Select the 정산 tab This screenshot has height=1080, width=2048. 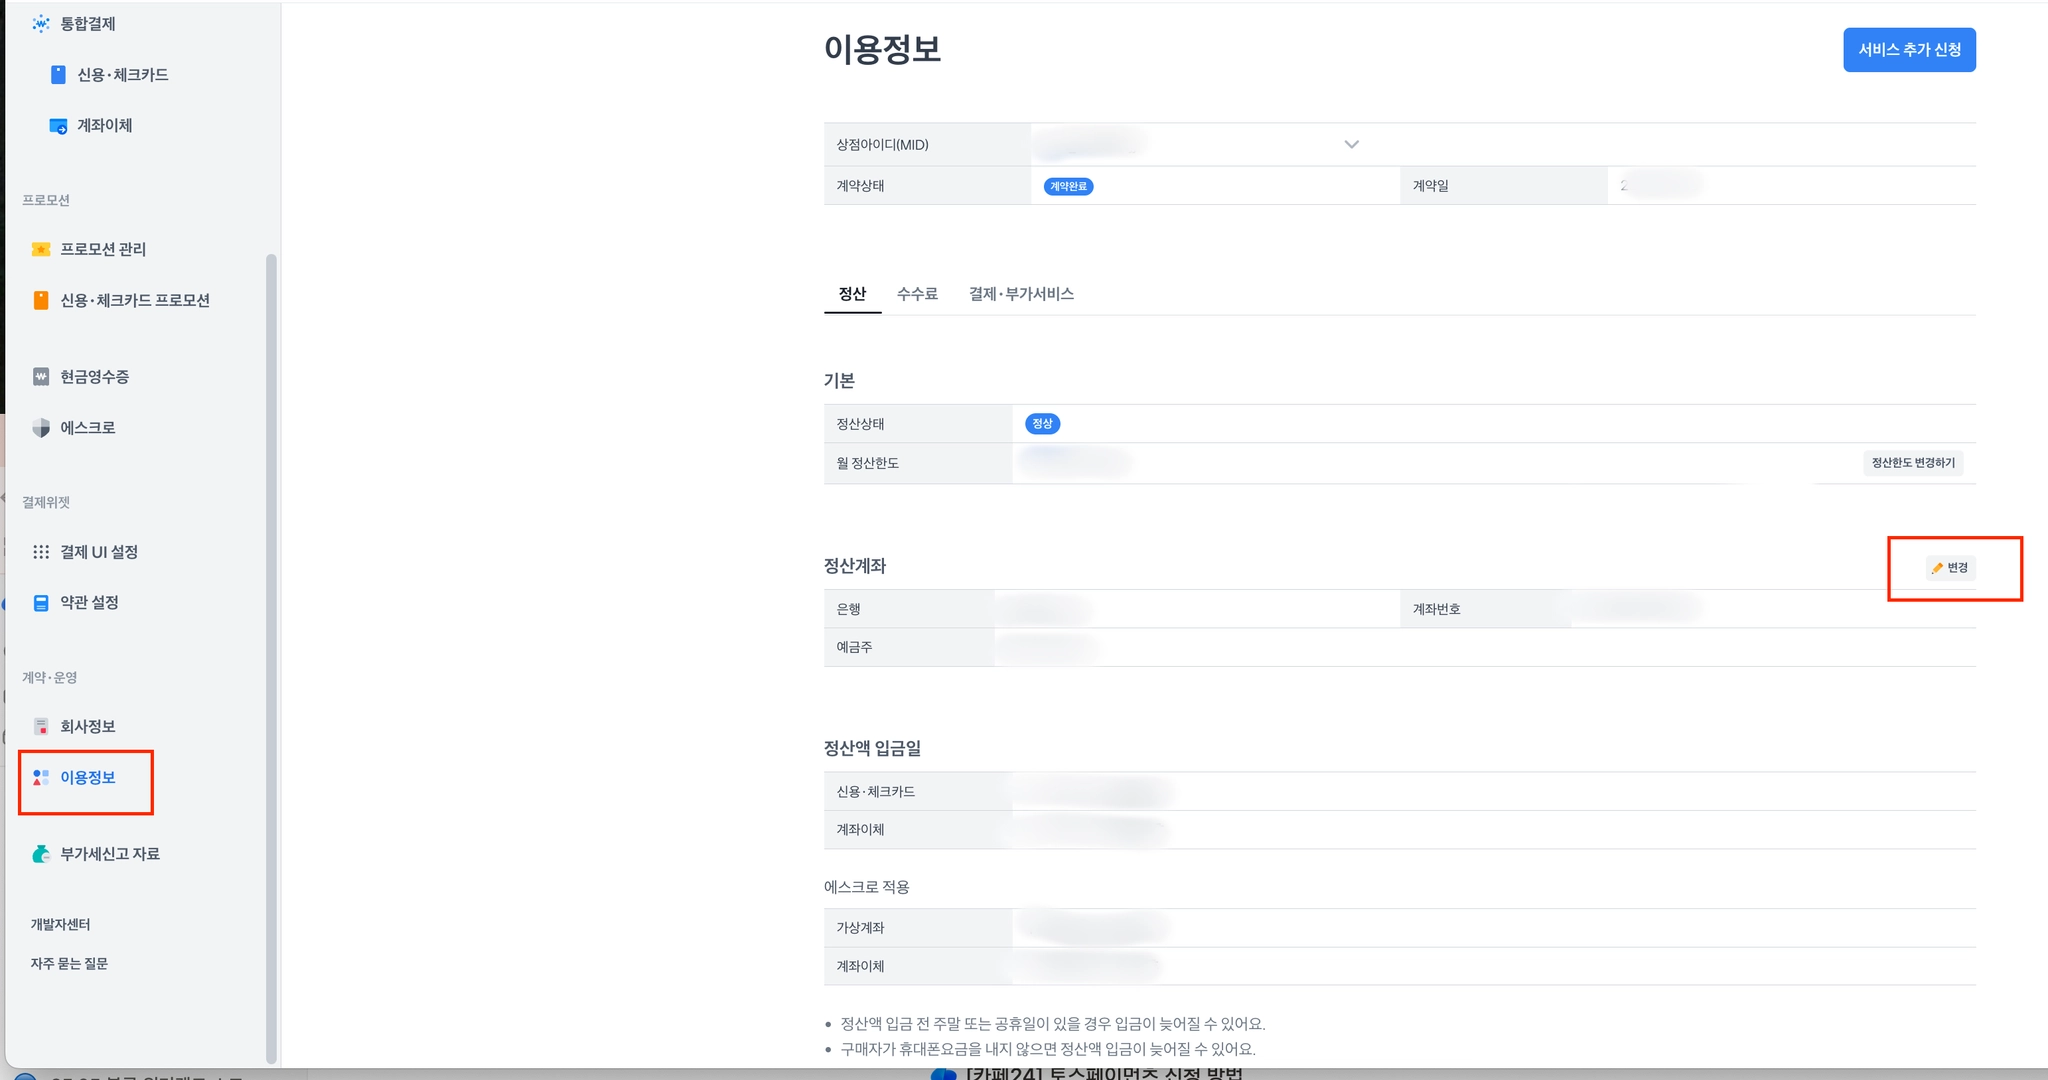tap(852, 294)
